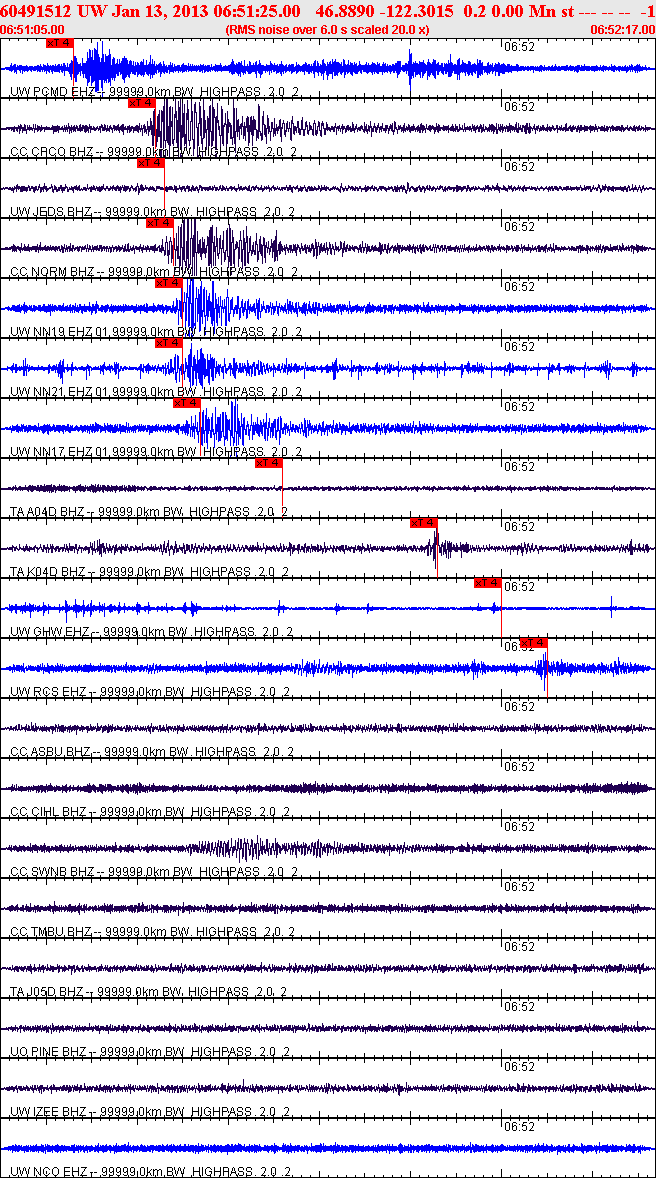This screenshot has height=1178, width=656.
Task: Click the 06:52 time label on the PCMD trace
Action: pos(519,47)
